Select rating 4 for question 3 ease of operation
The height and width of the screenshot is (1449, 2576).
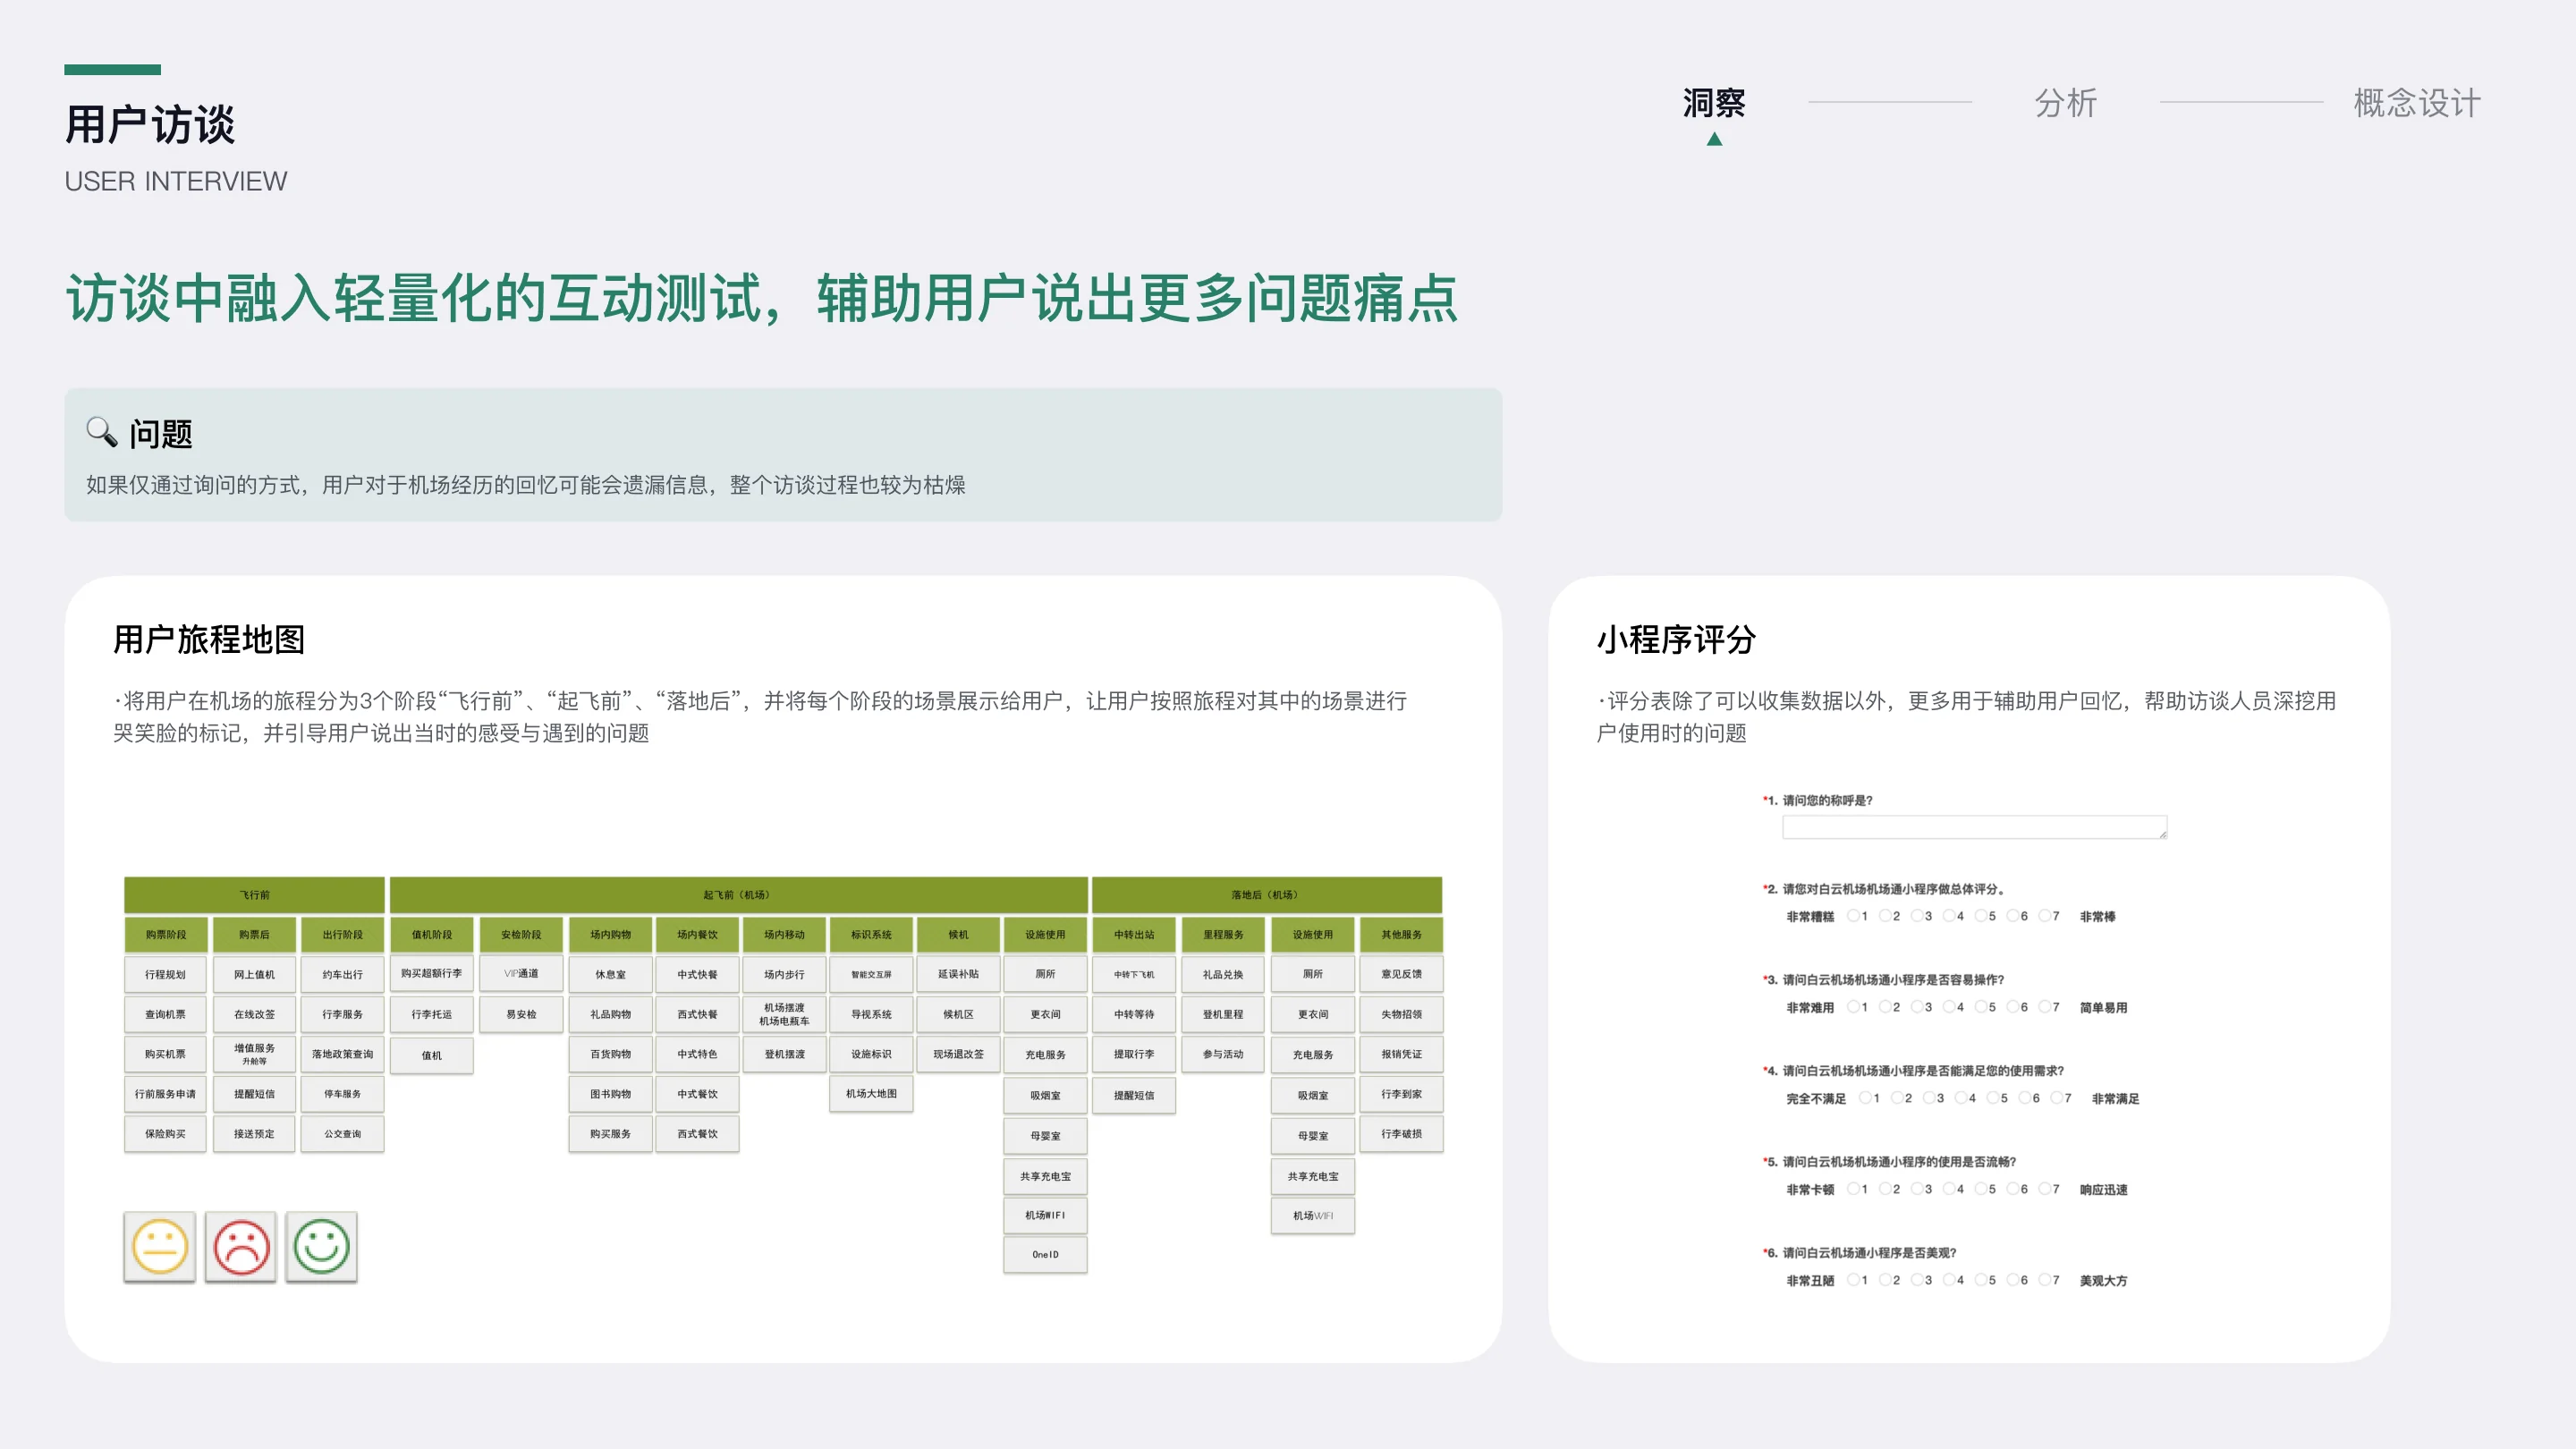click(x=1949, y=1007)
